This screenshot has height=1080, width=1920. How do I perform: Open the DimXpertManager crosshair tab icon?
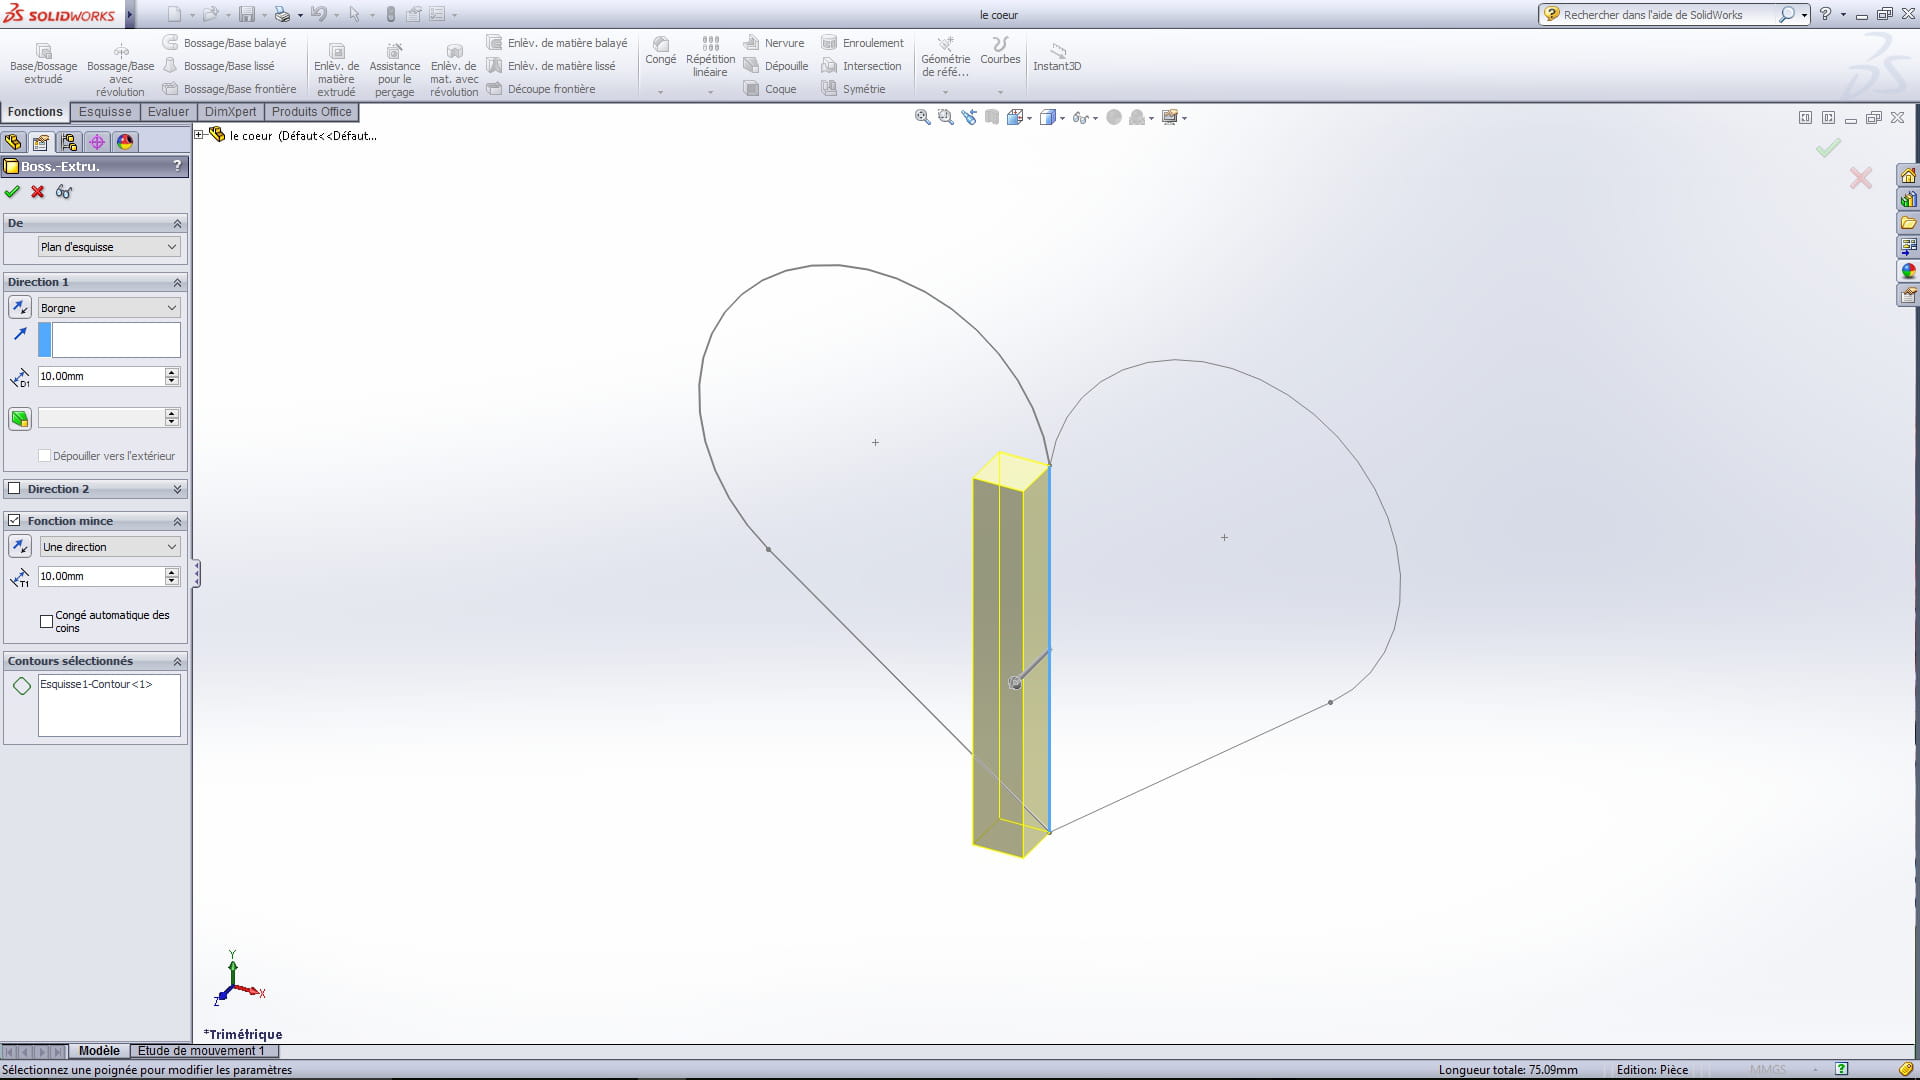point(97,142)
